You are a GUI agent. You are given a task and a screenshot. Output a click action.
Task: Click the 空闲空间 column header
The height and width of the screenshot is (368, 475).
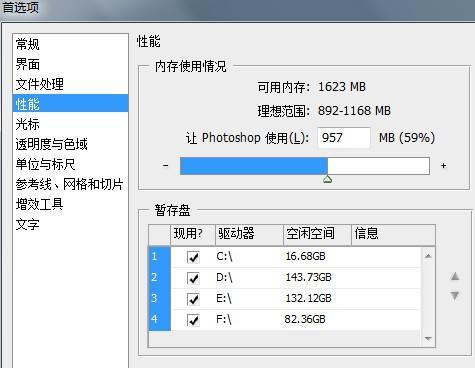tap(317, 235)
